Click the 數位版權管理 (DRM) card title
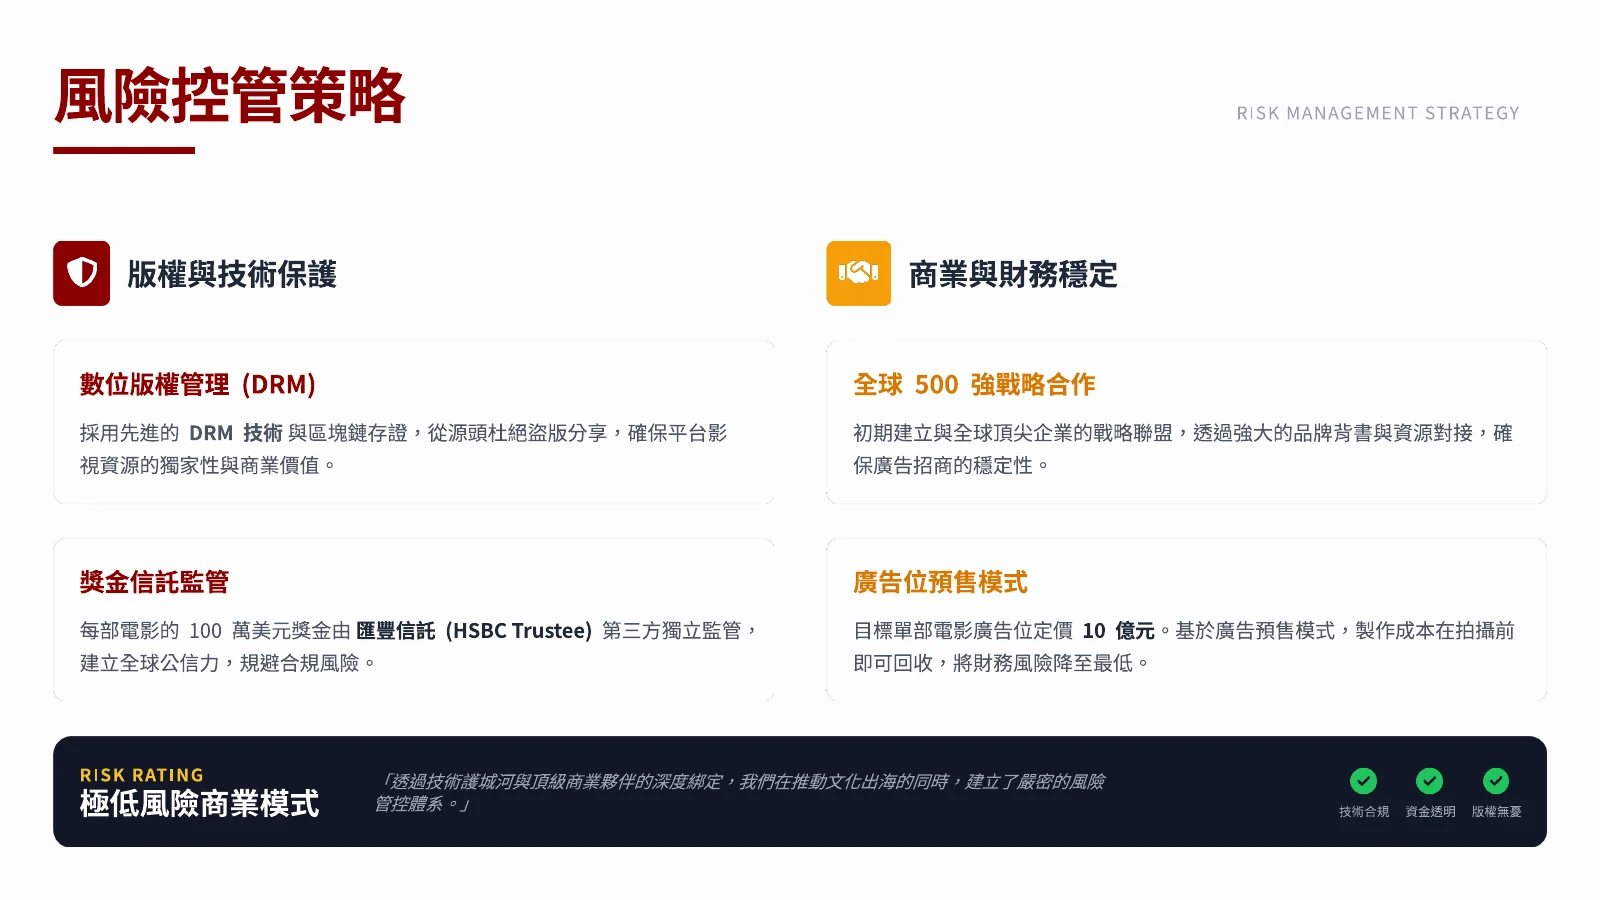This screenshot has height=900, width=1600. click(x=198, y=384)
